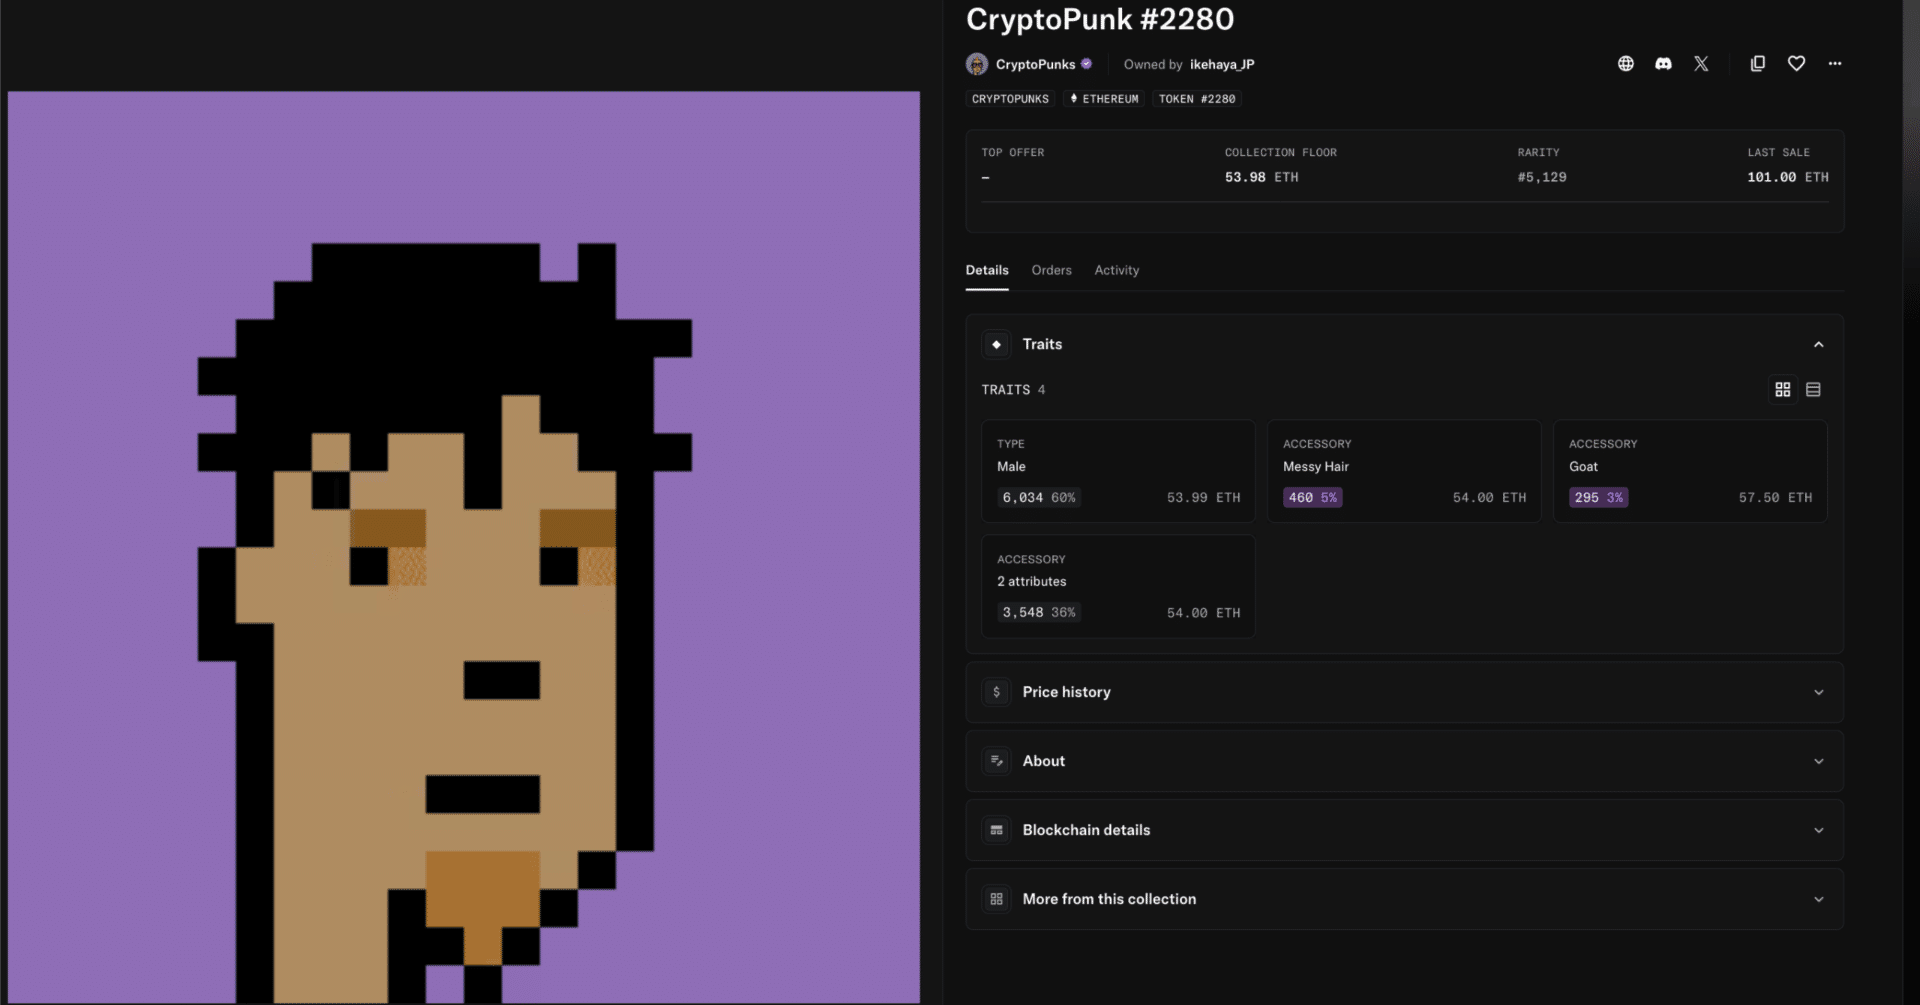Click the More from this collection icon
Screen dimensions: 1920x1005
996,899
